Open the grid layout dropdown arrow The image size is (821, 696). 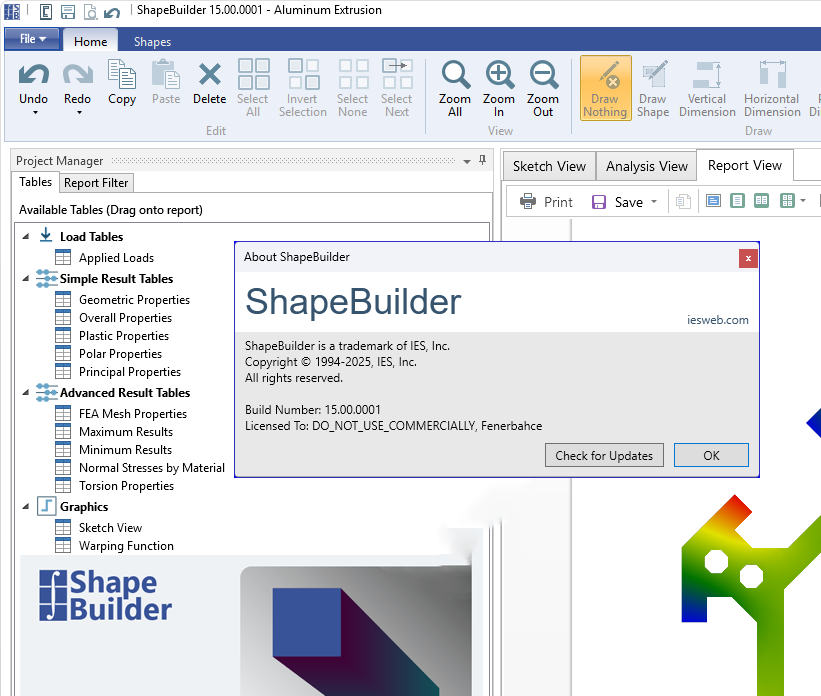pyautogui.click(x=803, y=201)
